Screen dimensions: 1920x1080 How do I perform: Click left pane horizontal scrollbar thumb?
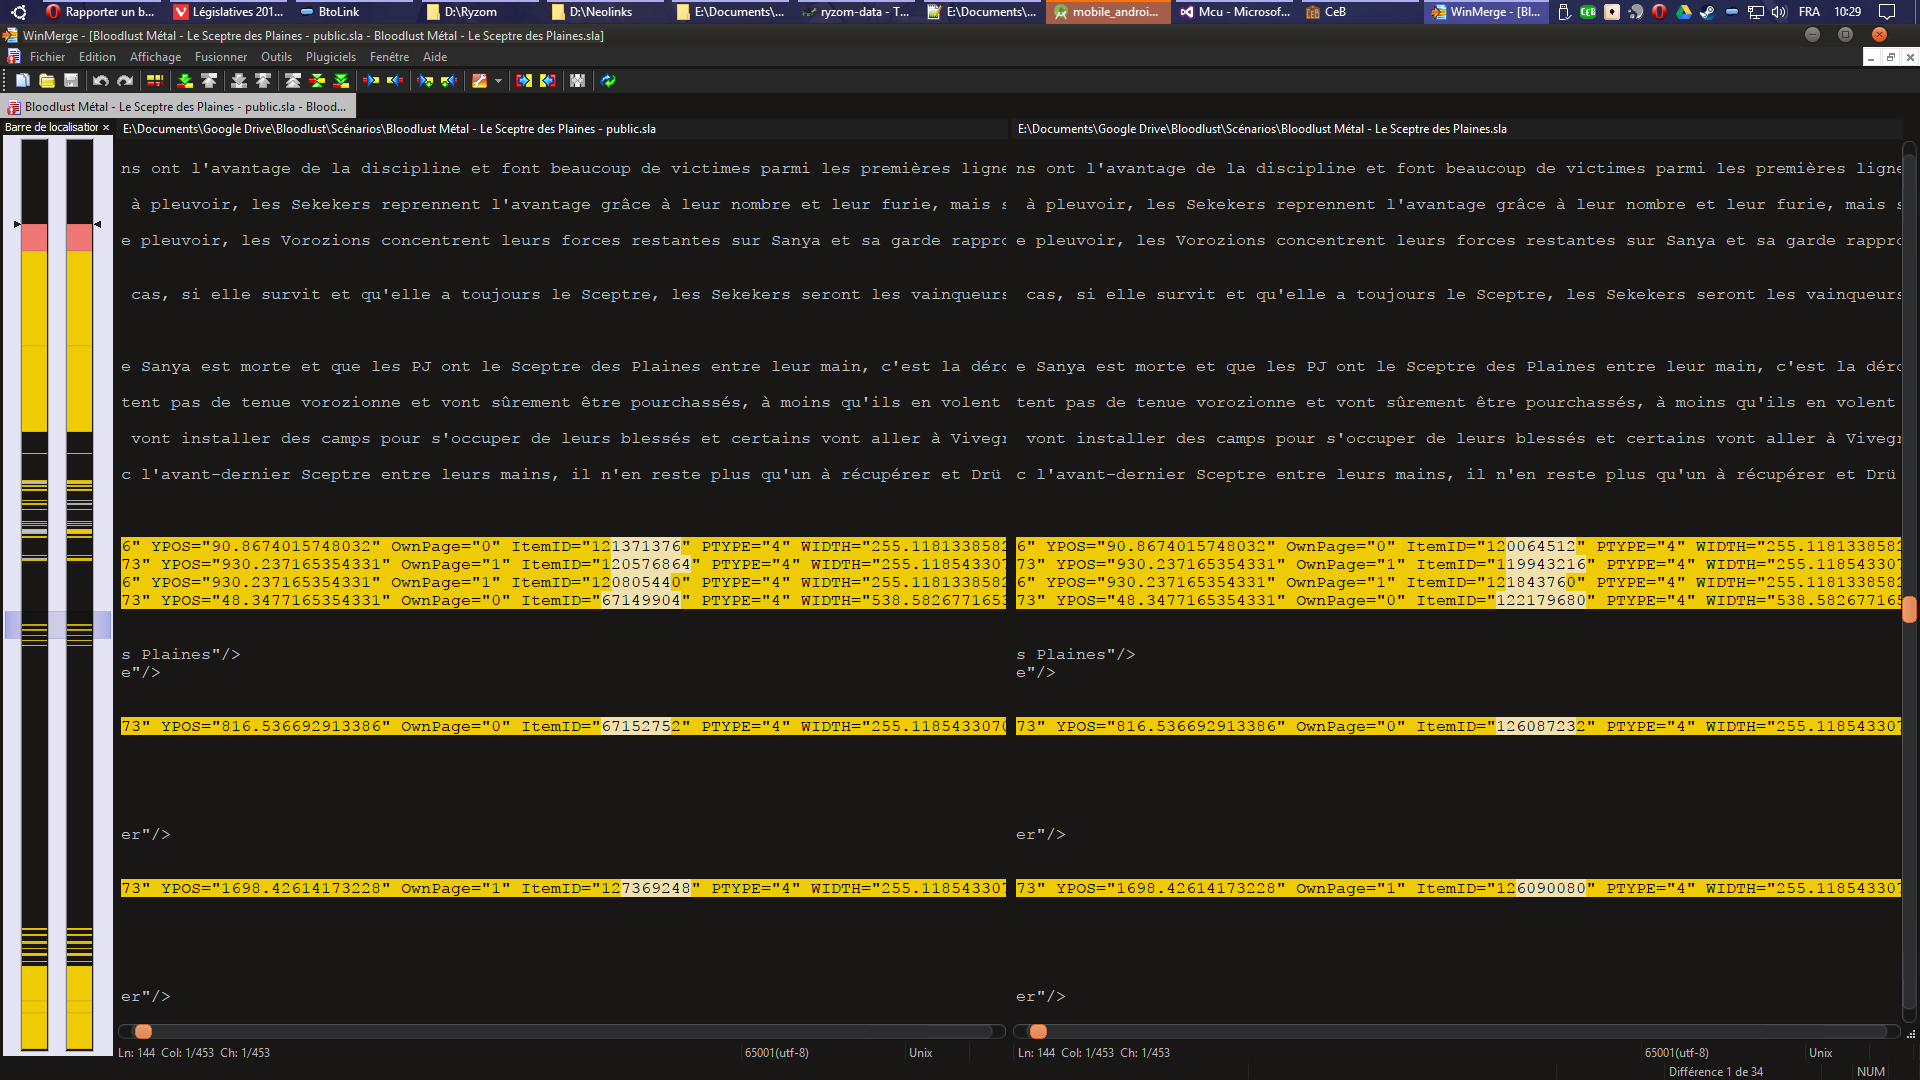tap(144, 1031)
